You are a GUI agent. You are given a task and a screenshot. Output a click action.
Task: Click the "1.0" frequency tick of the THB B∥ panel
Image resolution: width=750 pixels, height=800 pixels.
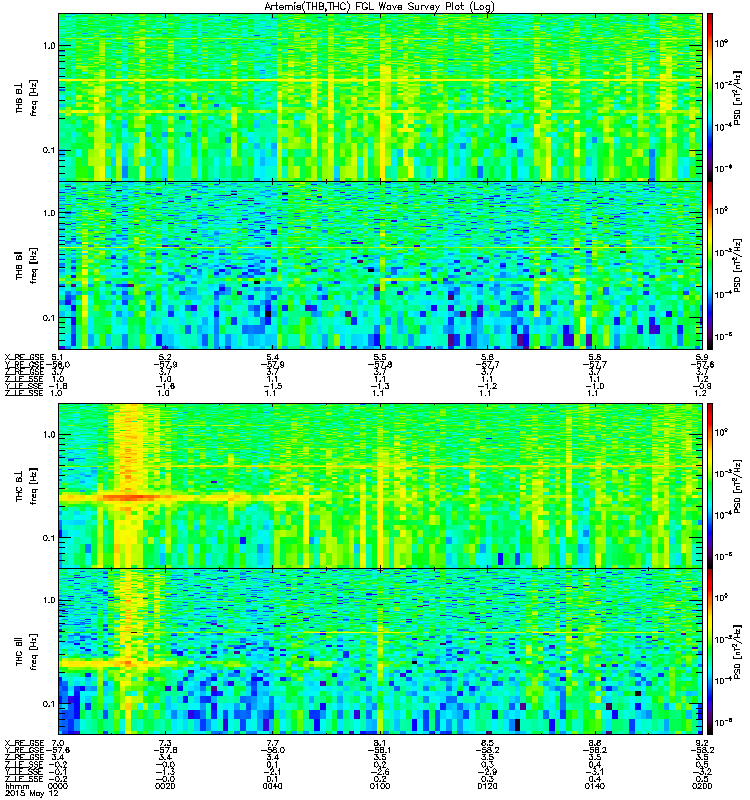[x=49, y=213]
